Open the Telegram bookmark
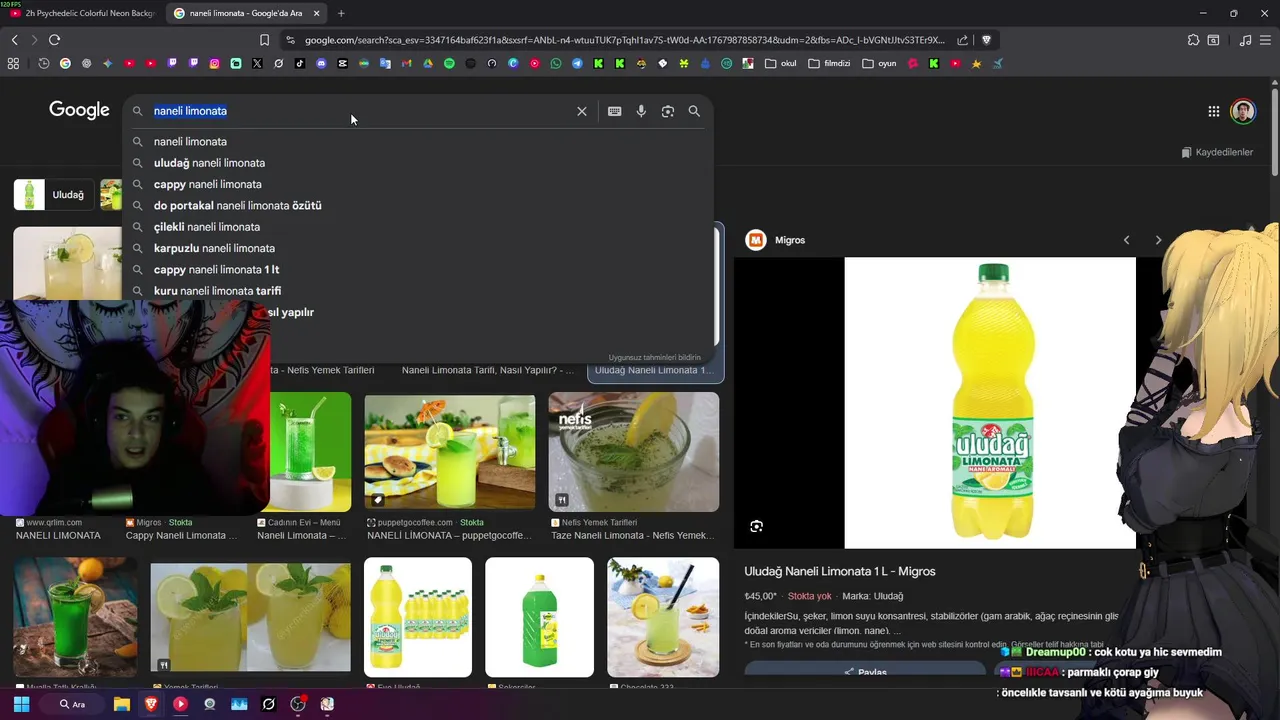 click(x=577, y=63)
